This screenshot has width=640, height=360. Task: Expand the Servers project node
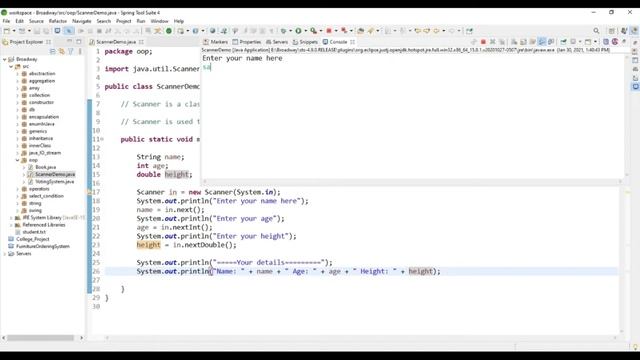4,253
